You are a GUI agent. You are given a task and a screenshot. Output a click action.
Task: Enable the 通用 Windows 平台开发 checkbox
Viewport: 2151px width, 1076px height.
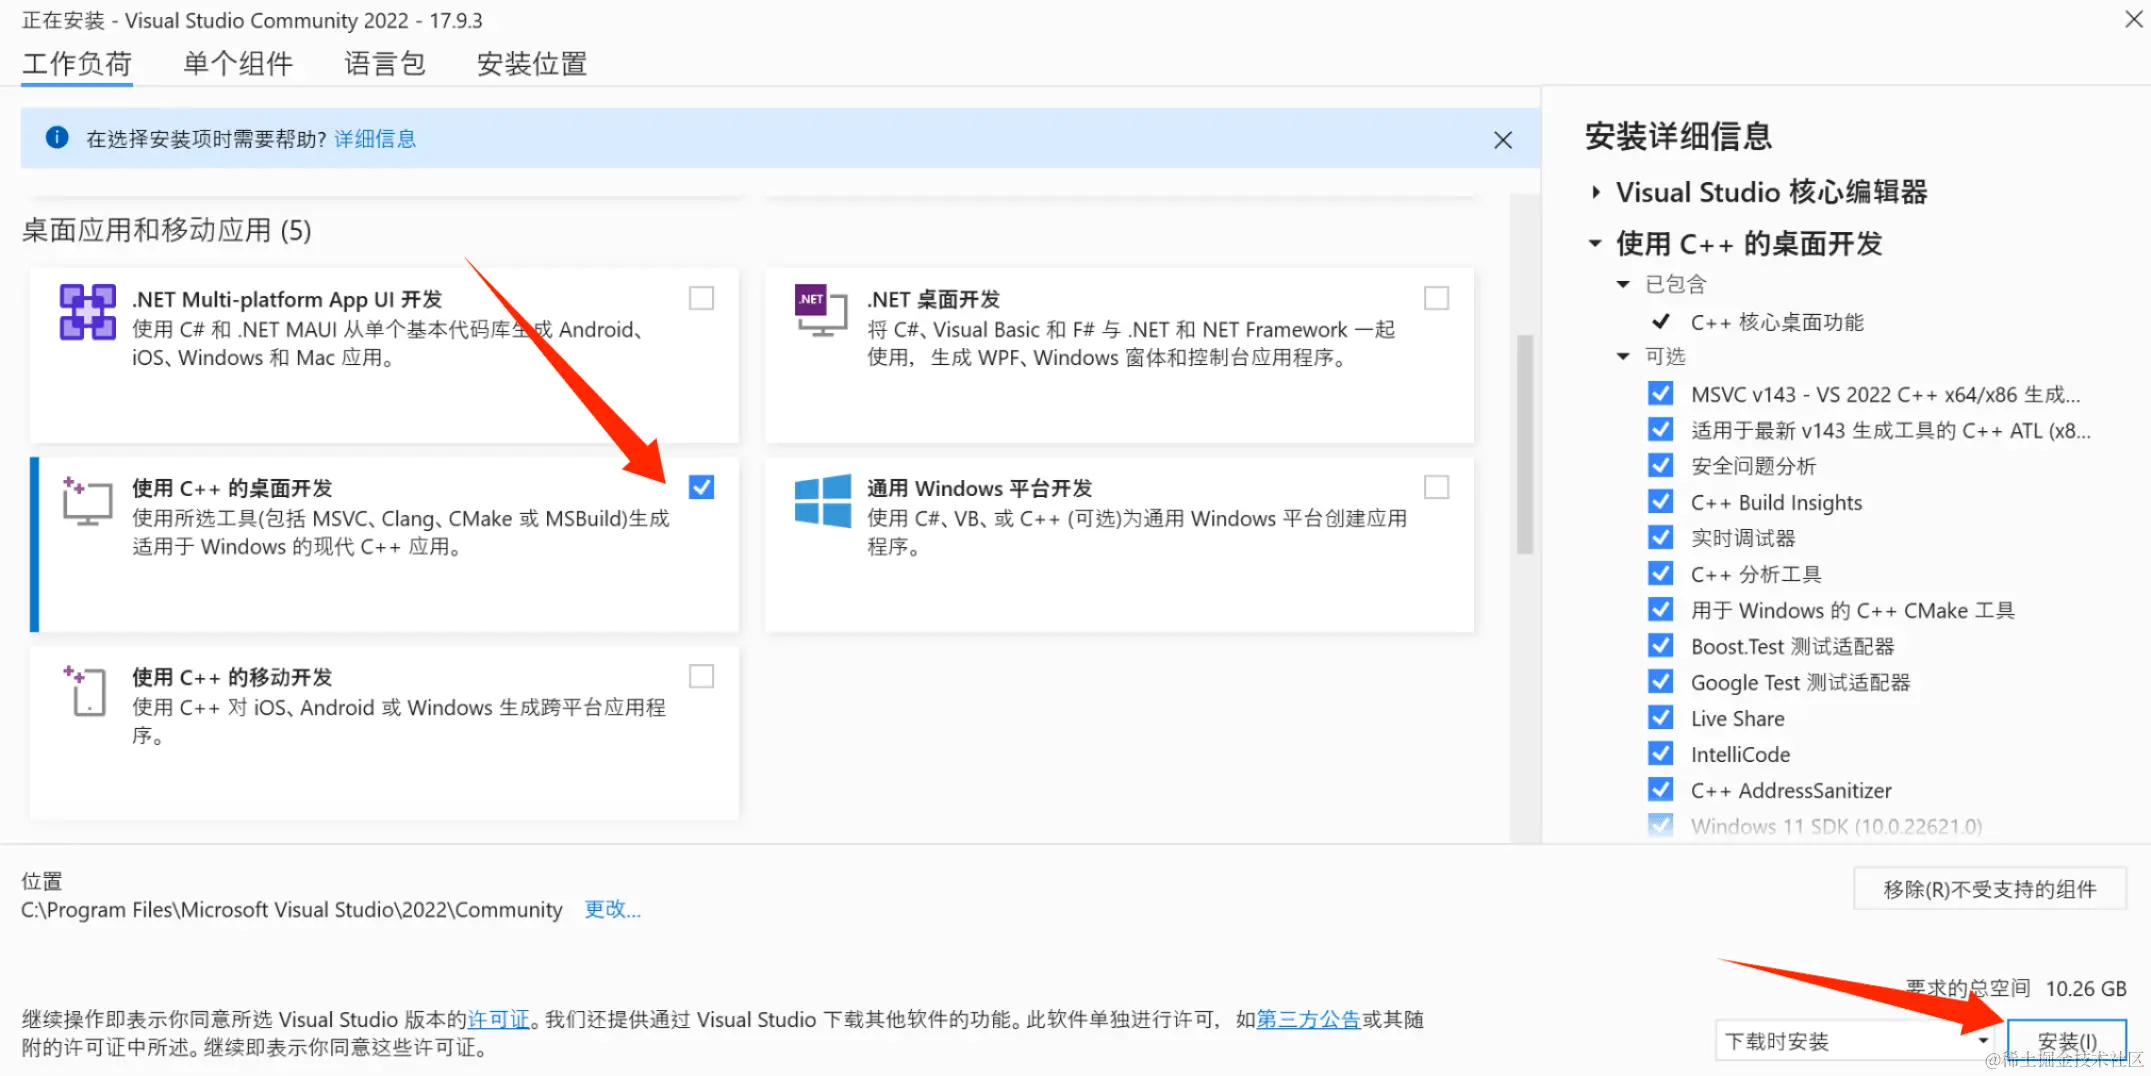pos(1436,487)
